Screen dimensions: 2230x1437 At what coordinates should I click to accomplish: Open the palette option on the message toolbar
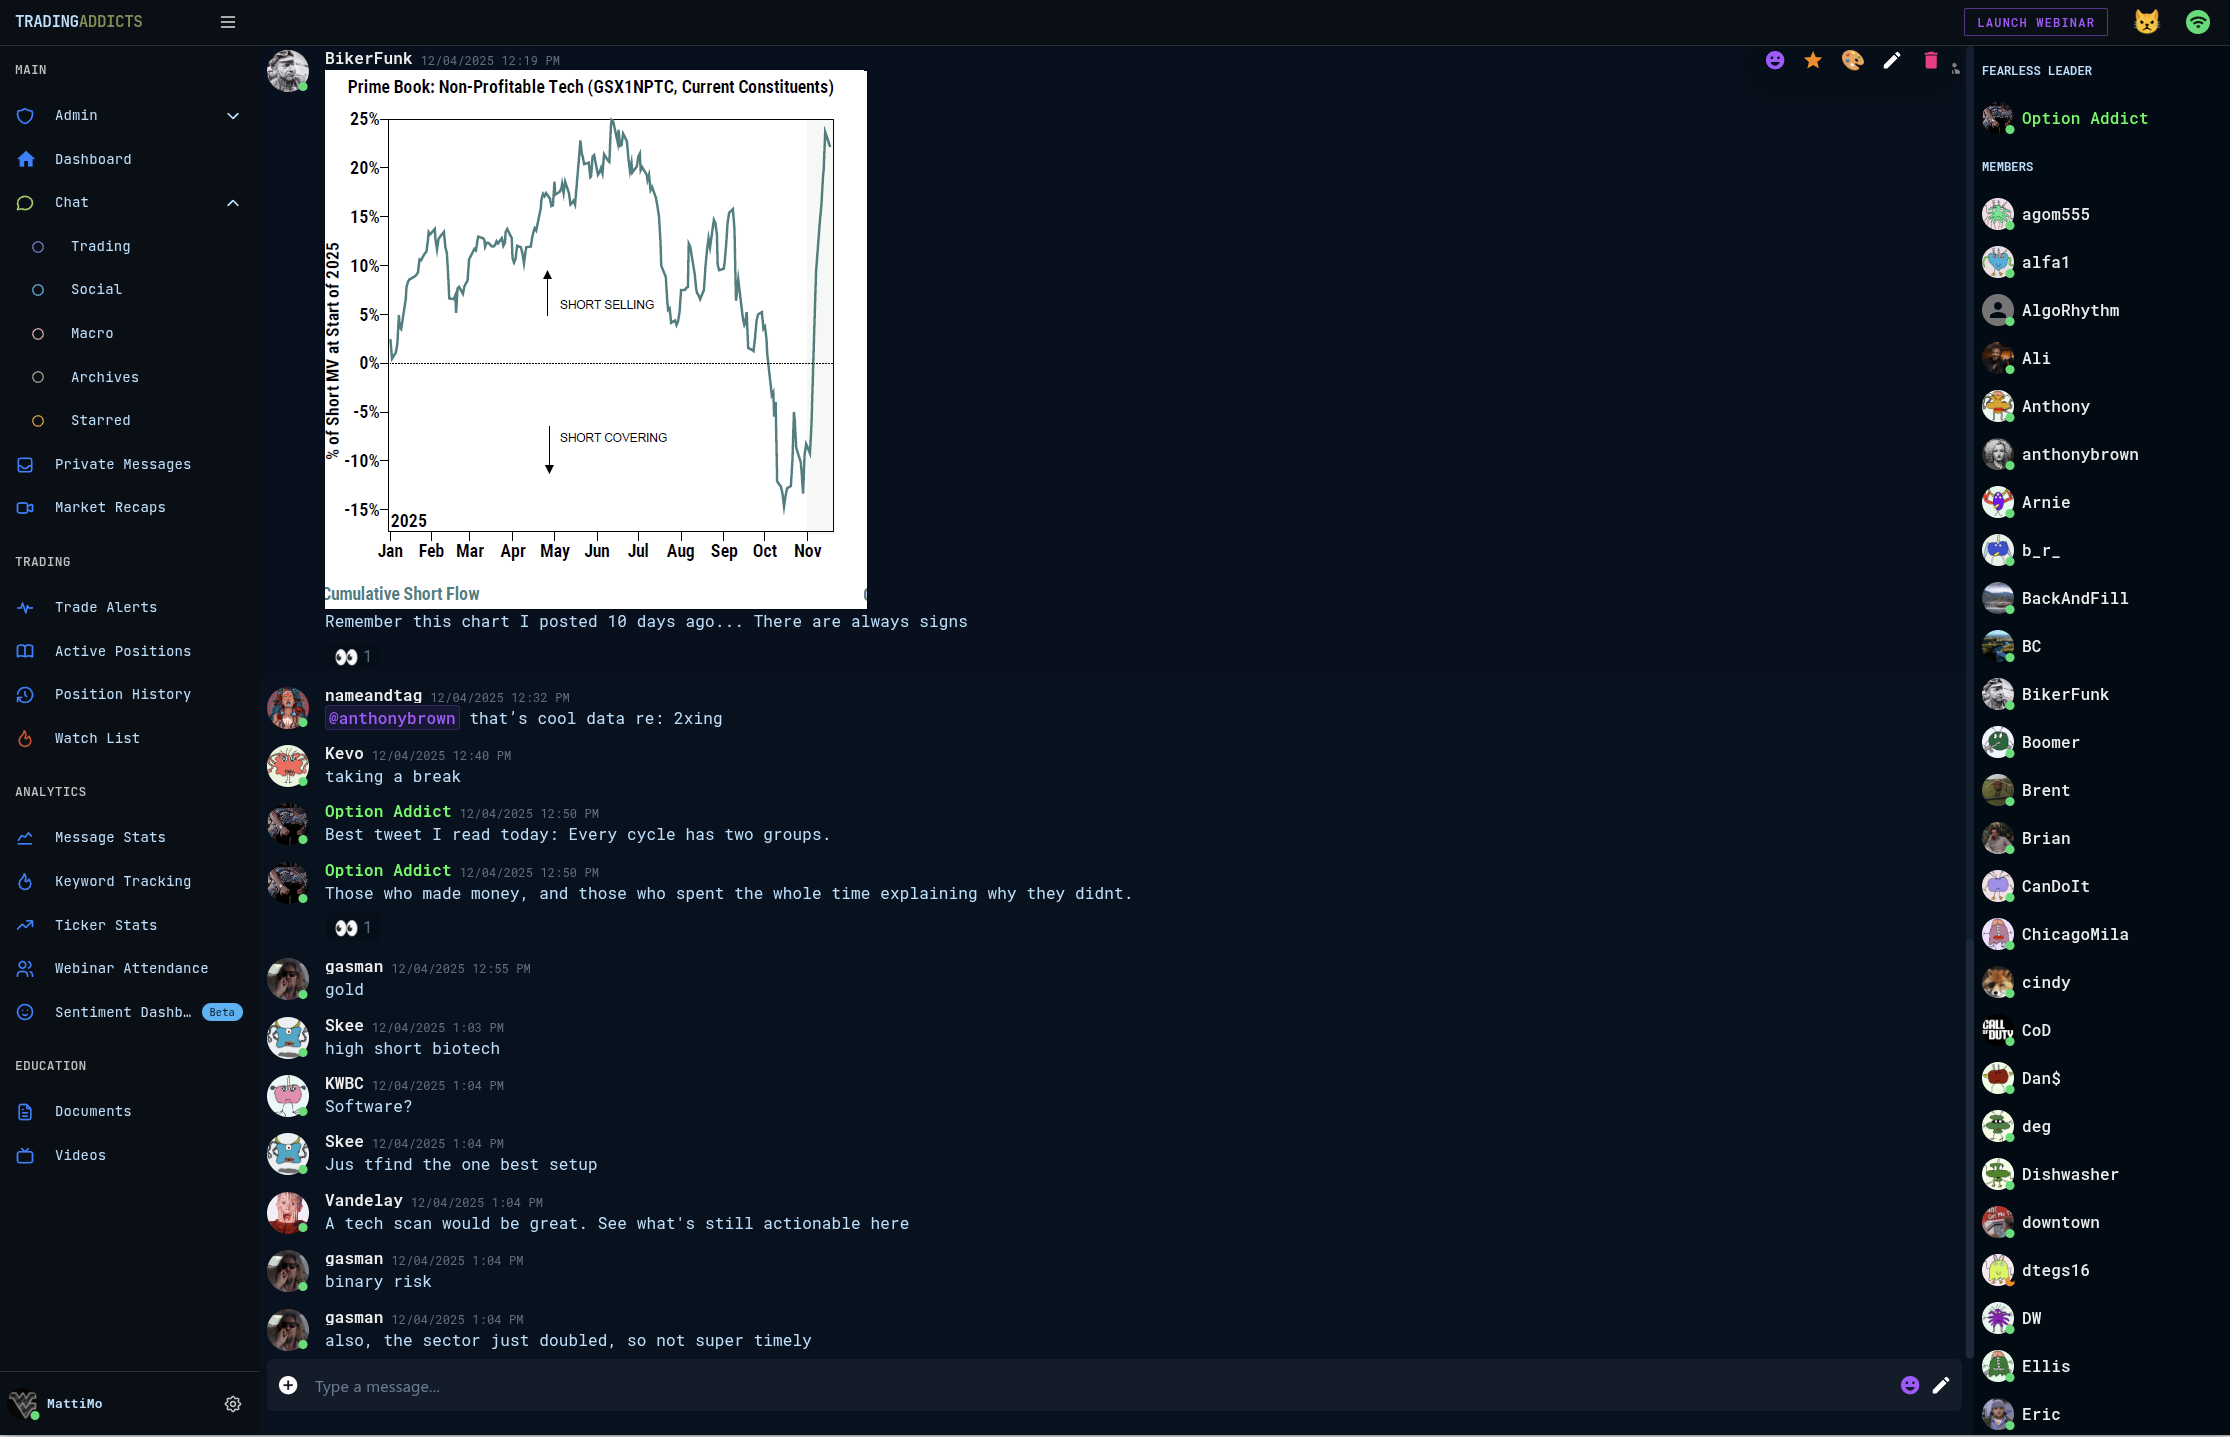[x=1852, y=60]
